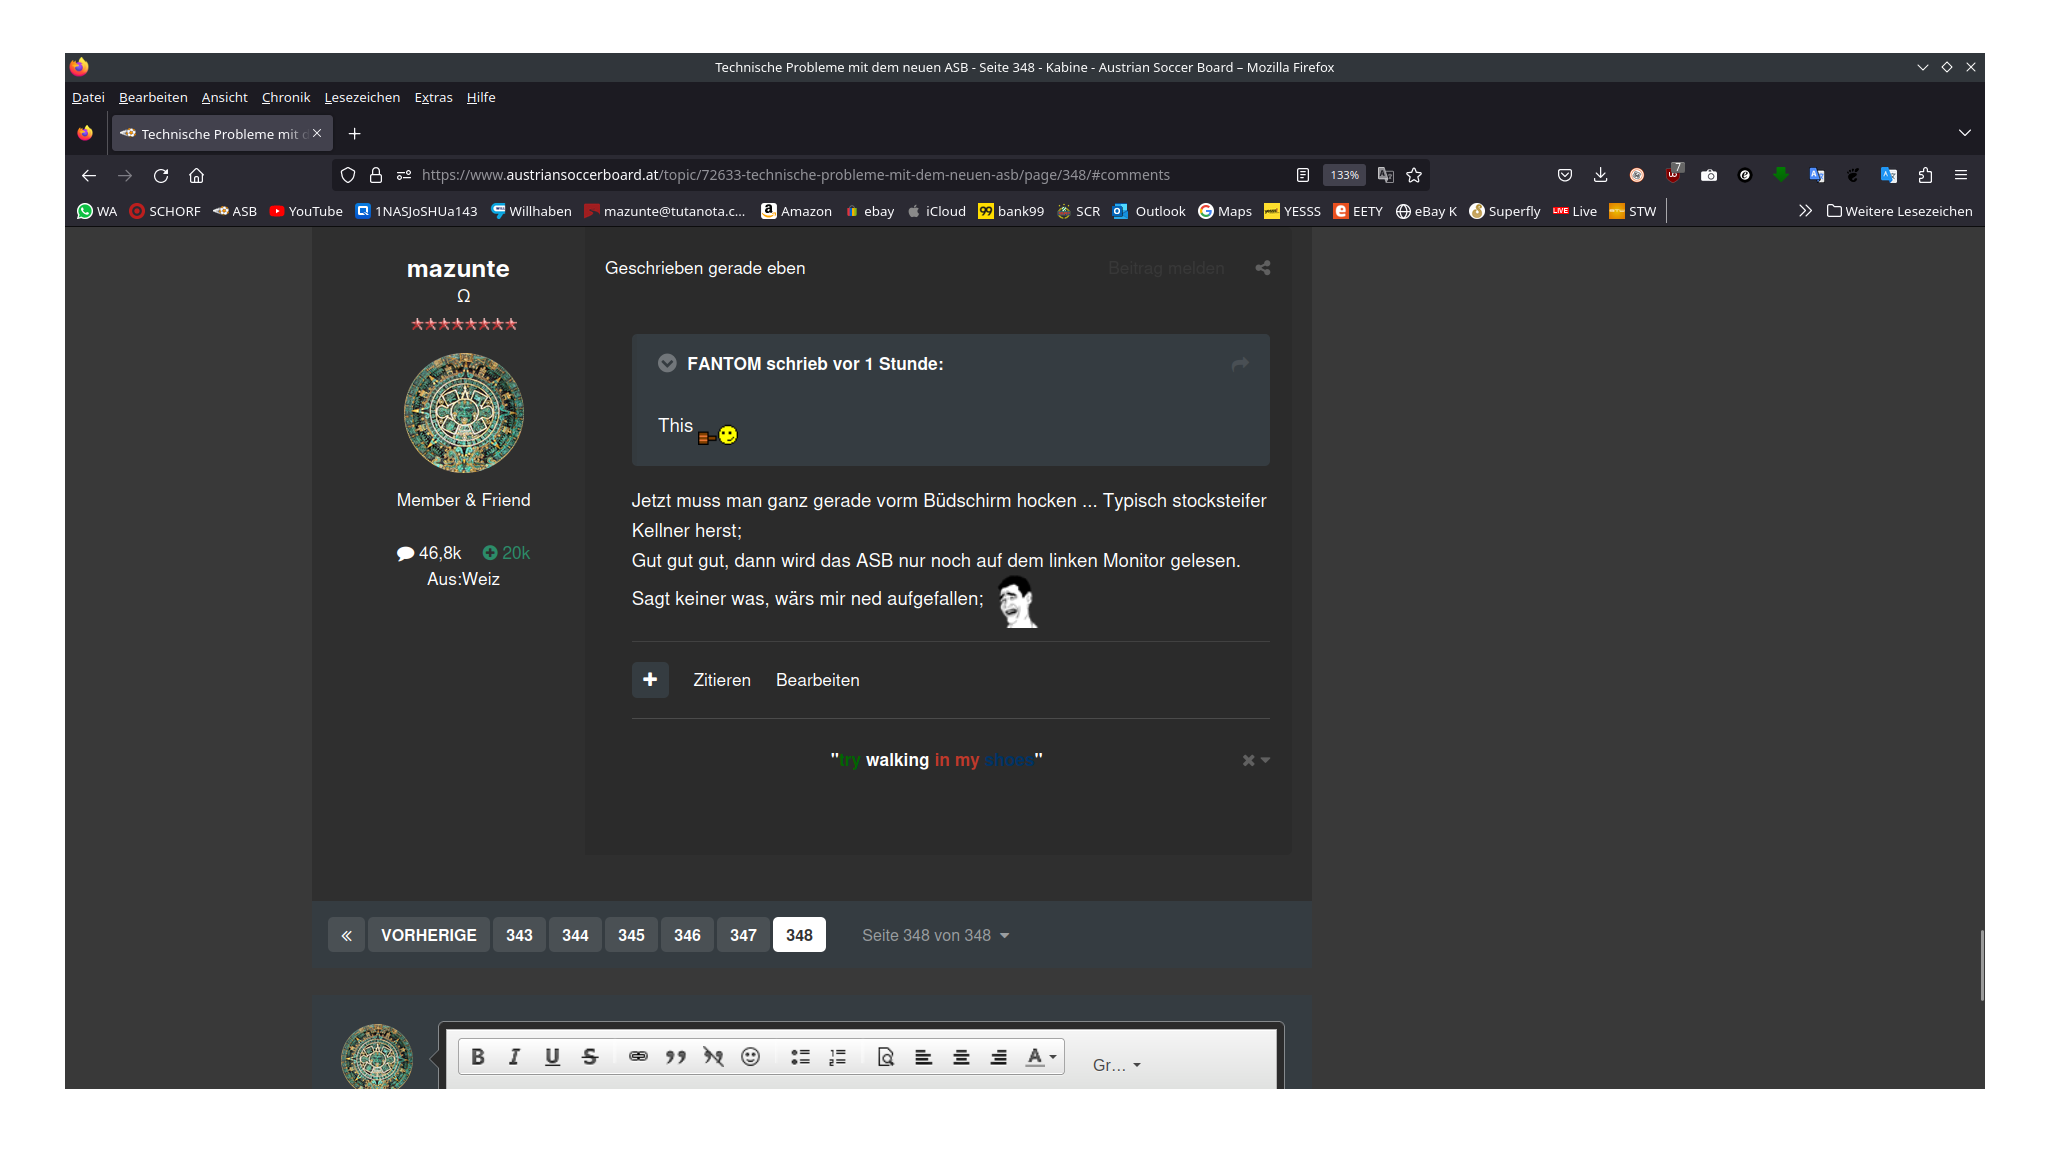This screenshot has width=2050, height=1166.
Task: Insert a link using editor chain icon
Action: (x=638, y=1057)
